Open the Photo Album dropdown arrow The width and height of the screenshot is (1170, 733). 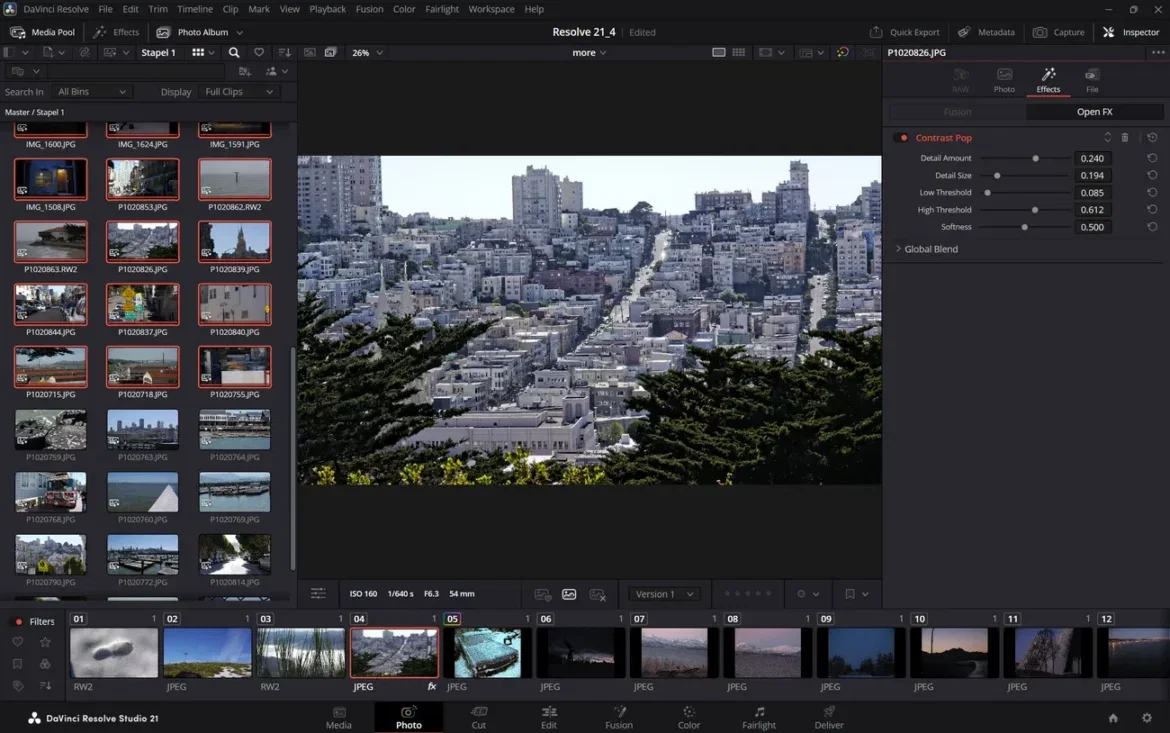[x=240, y=33]
